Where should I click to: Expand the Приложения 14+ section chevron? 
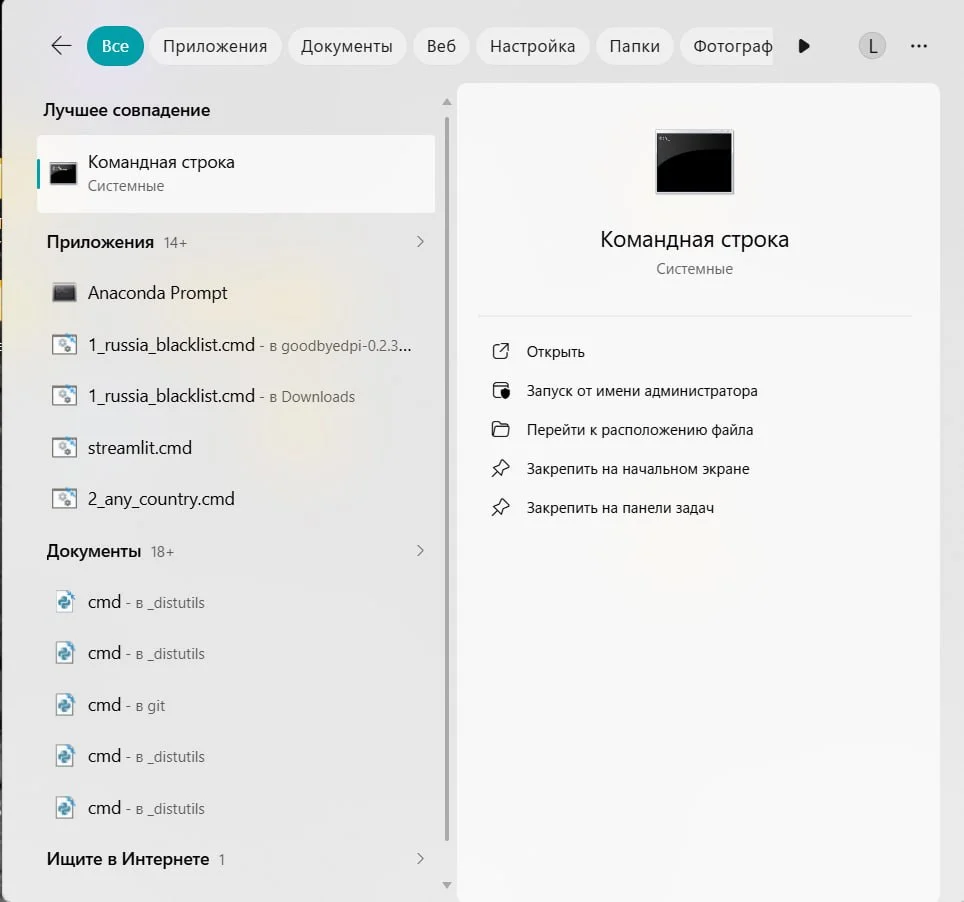click(420, 242)
